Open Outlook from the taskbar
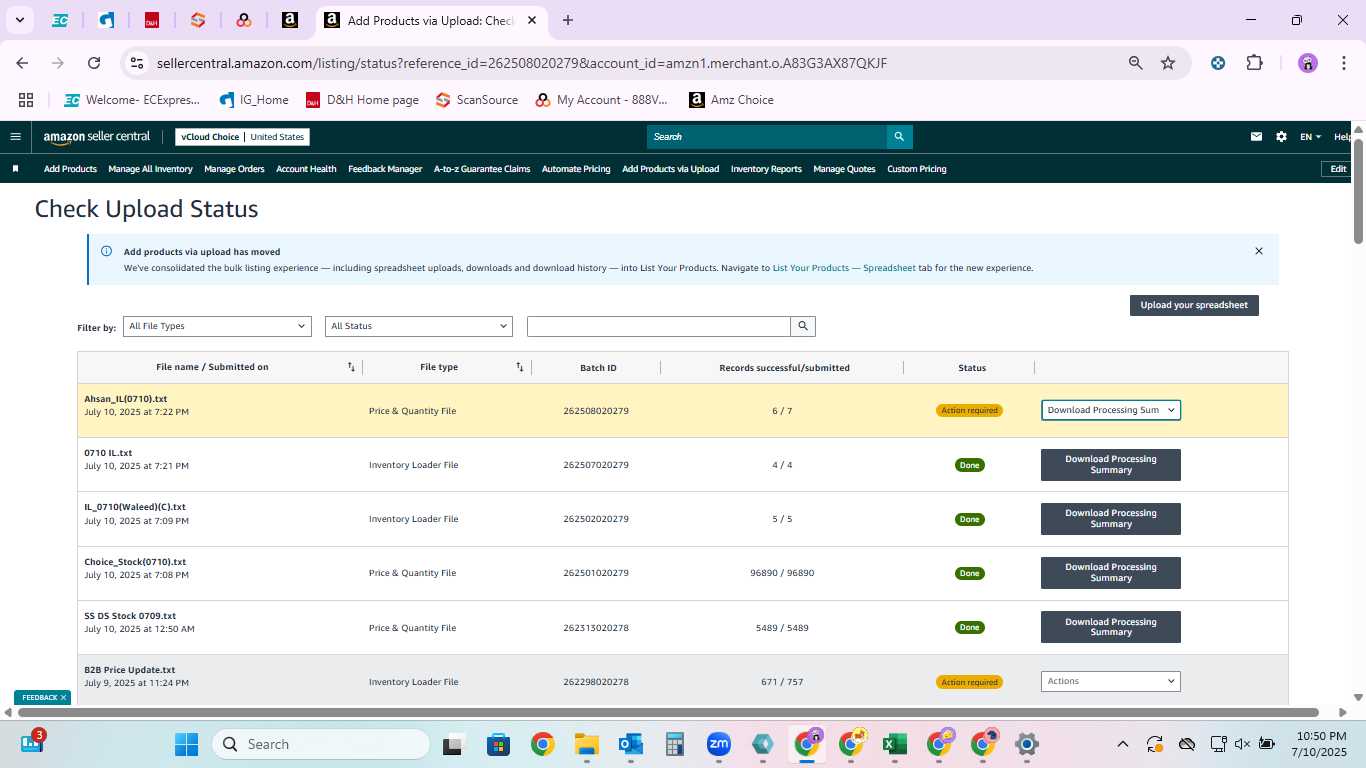This screenshot has width=1366, height=768. click(x=630, y=744)
